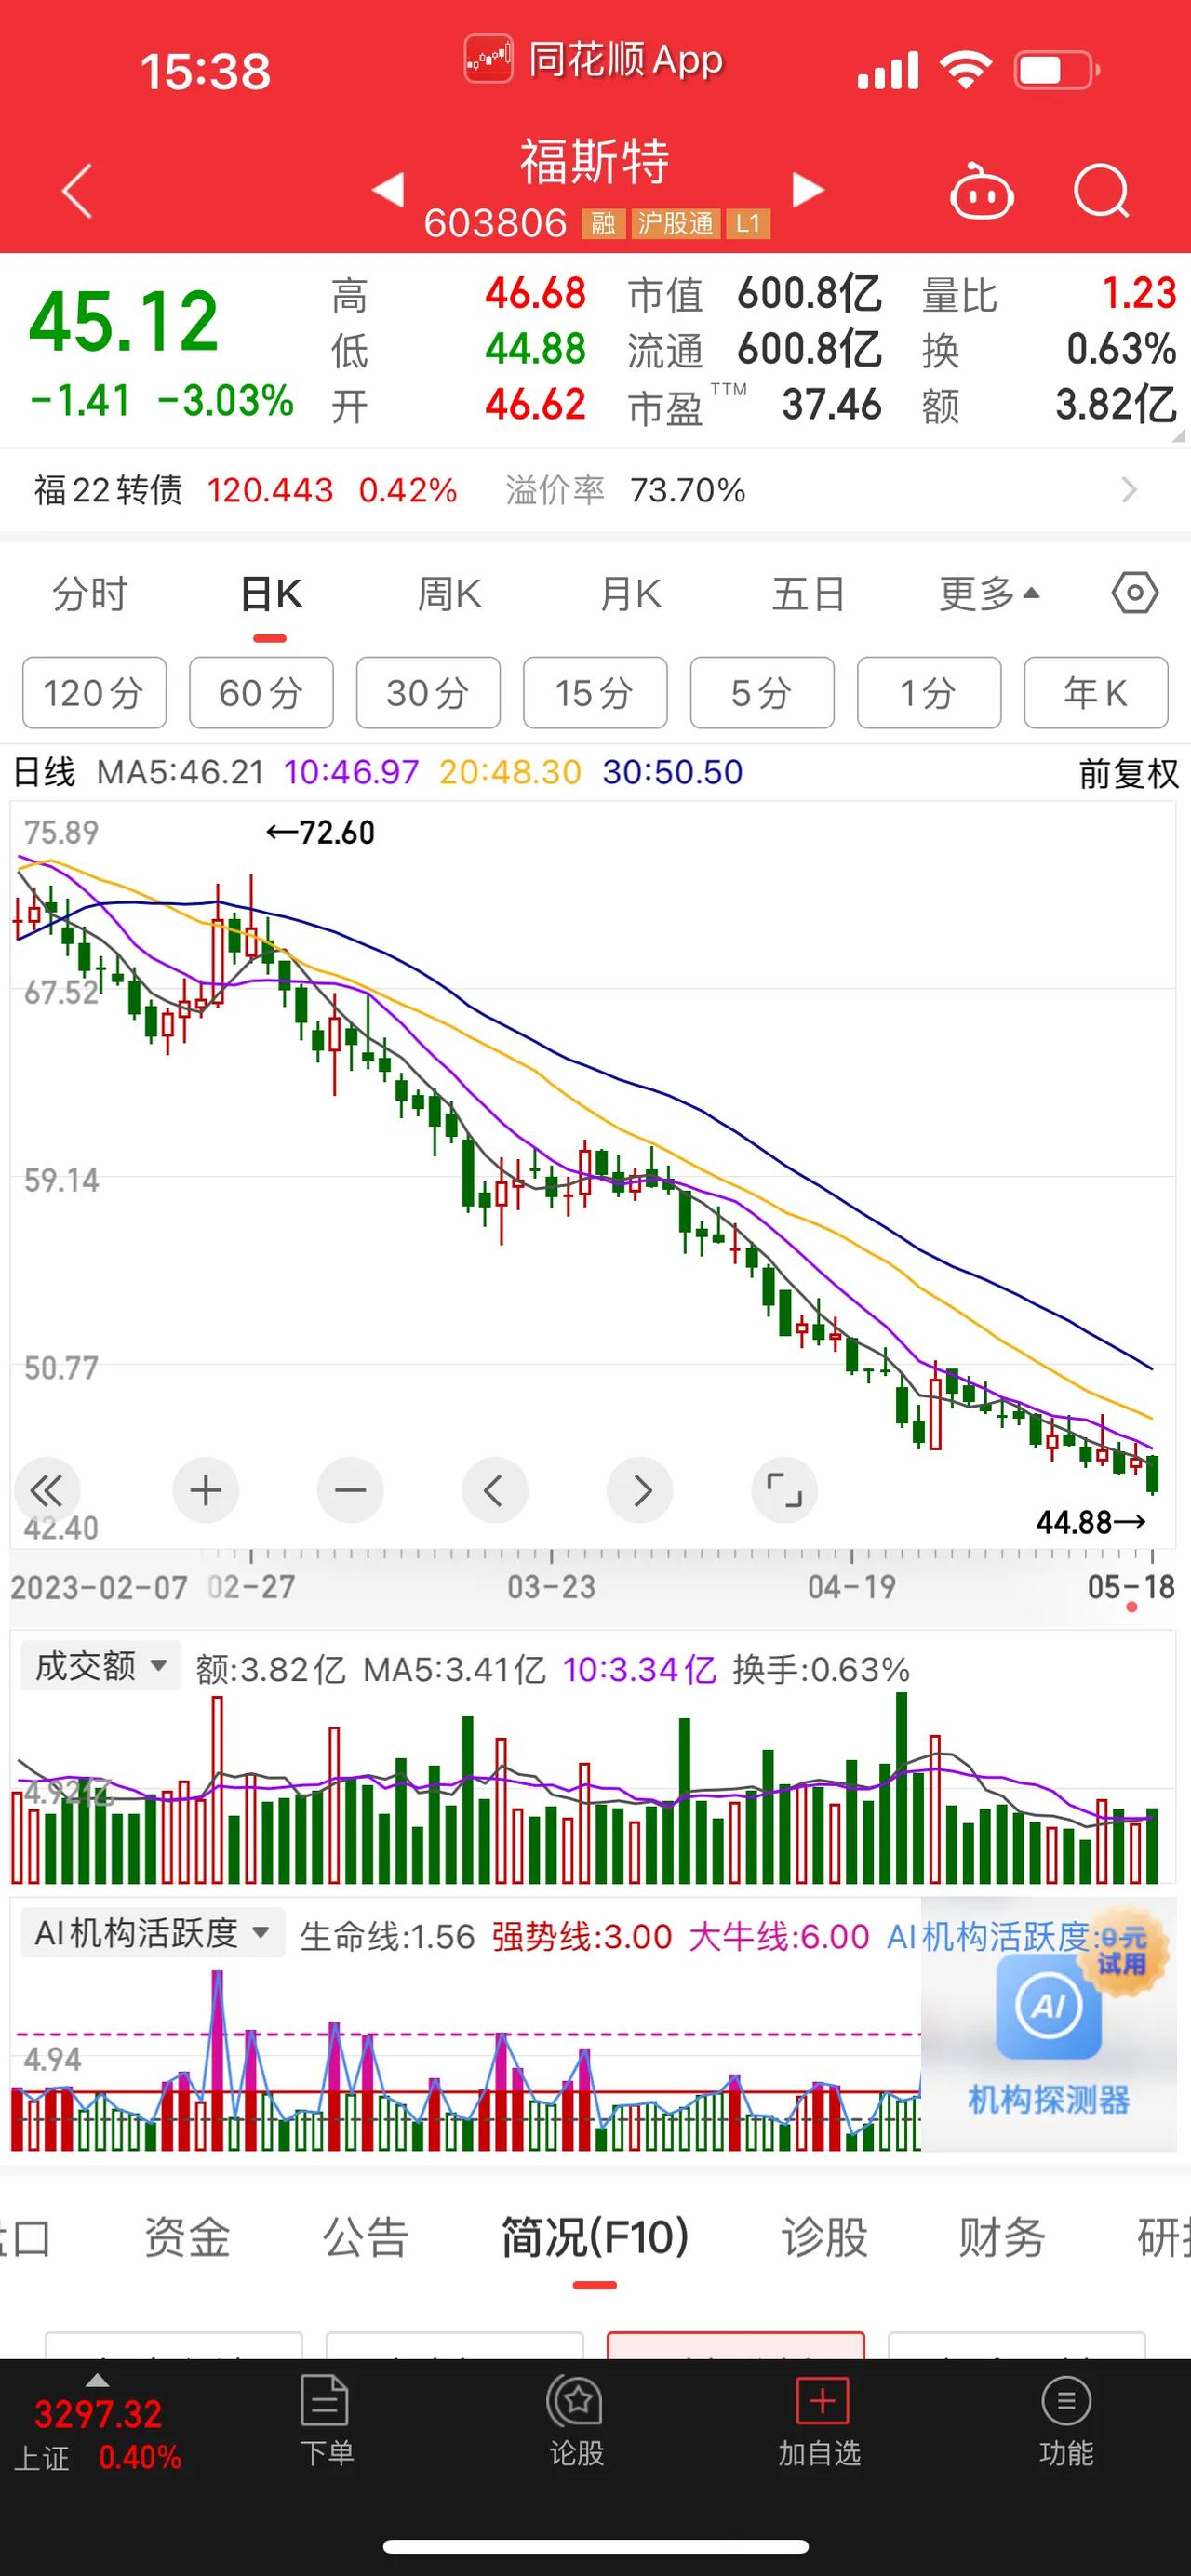This screenshot has height=2576, width=1191.
Task: Tap the 03-23 date marker on axis
Action: click(x=551, y=1587)
